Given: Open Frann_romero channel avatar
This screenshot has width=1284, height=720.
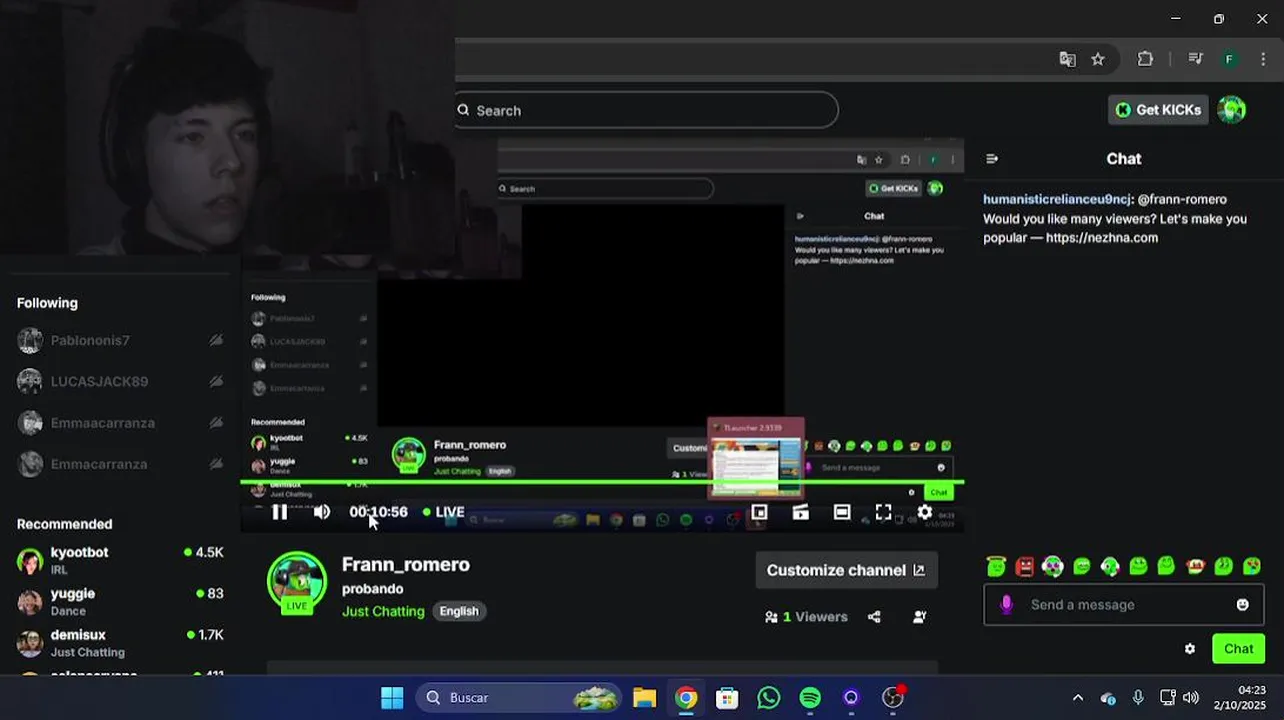Looking at the screenshot, I should tap(297, 581).
